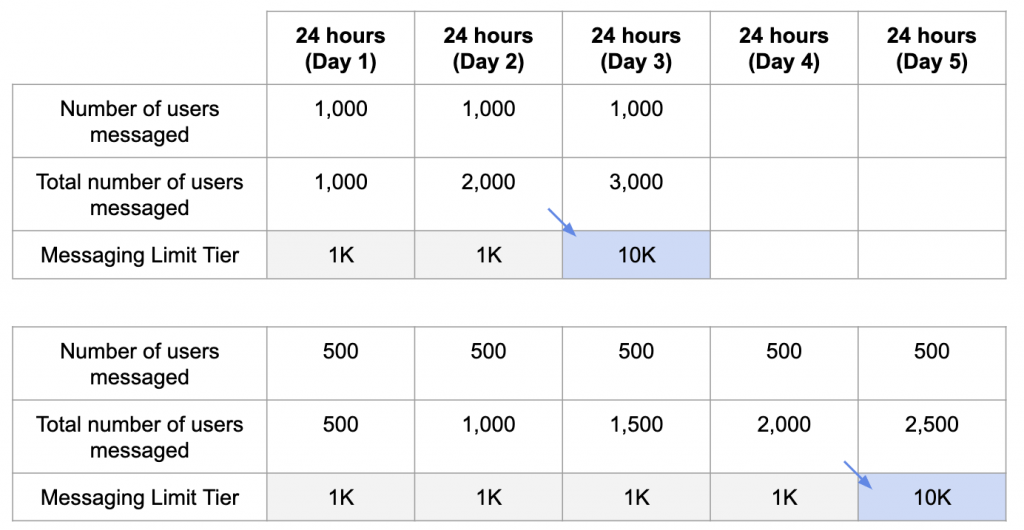Click the gray 1K cell under Day 4 in bottom table
This screenshot has height=530, width=1024.
[x=784, y=497]
